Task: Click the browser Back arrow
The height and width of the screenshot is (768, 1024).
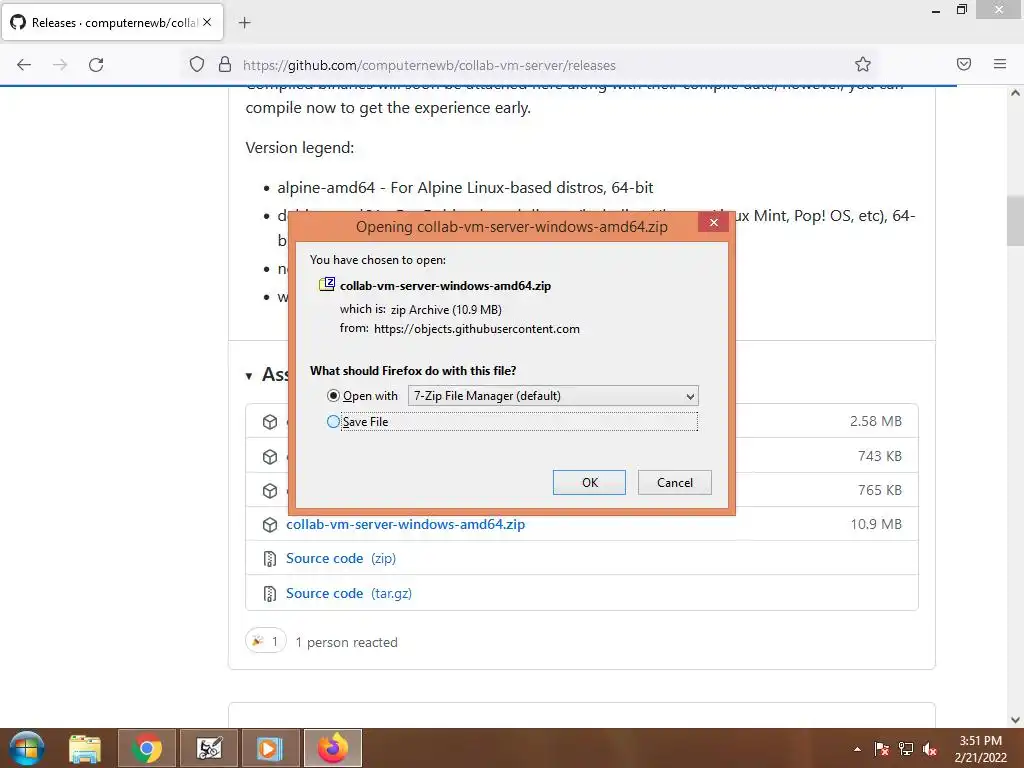Action: pyautogui.click(x=24, y=65)
